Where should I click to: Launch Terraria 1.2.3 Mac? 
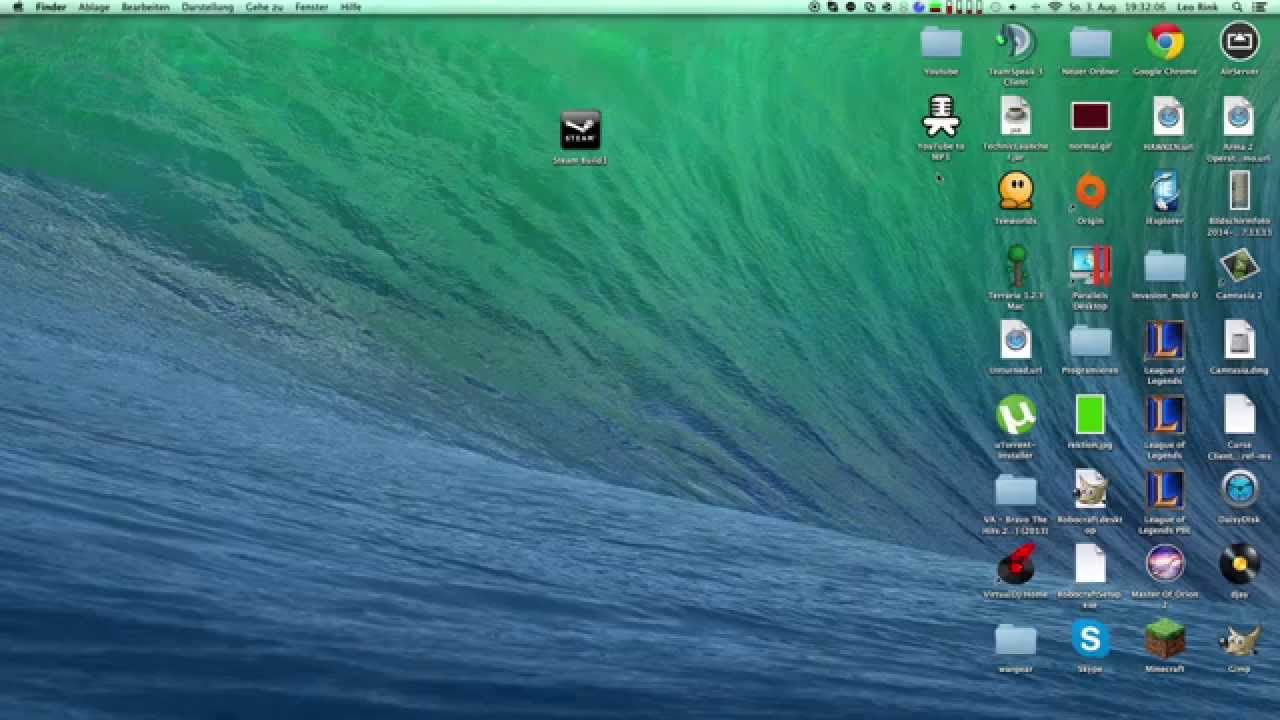(1016, 265)
